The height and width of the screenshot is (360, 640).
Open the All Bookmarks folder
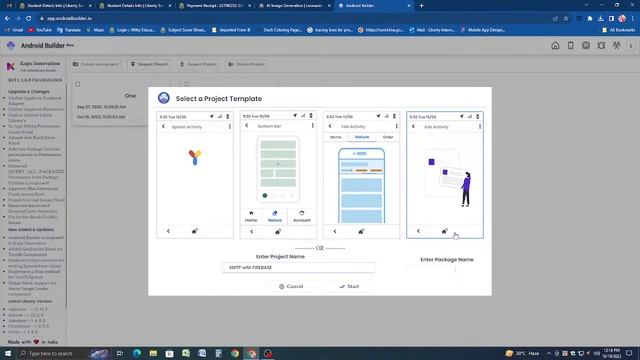click(619, 30)
